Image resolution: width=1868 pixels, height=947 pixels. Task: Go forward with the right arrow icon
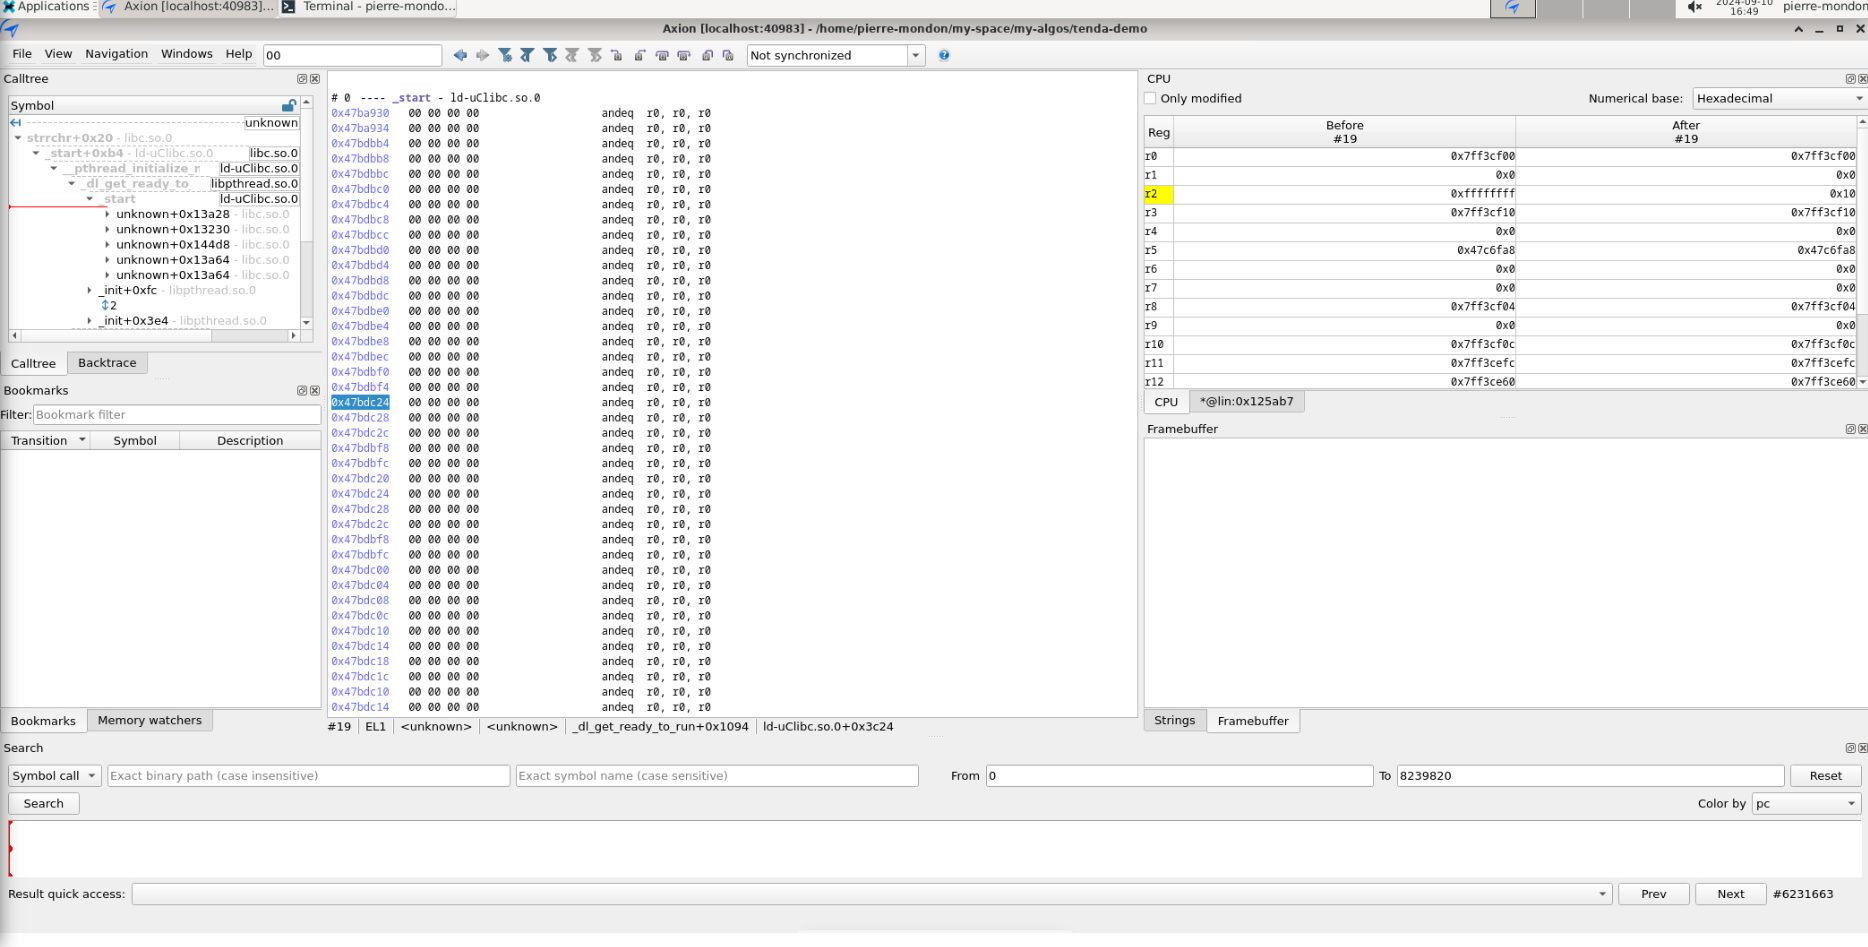pos(483,55)
